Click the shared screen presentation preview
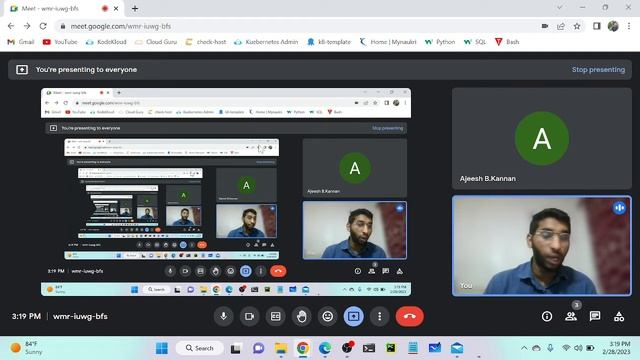The width and height of the screenshot is (640, 360). (x=226, y=192)
